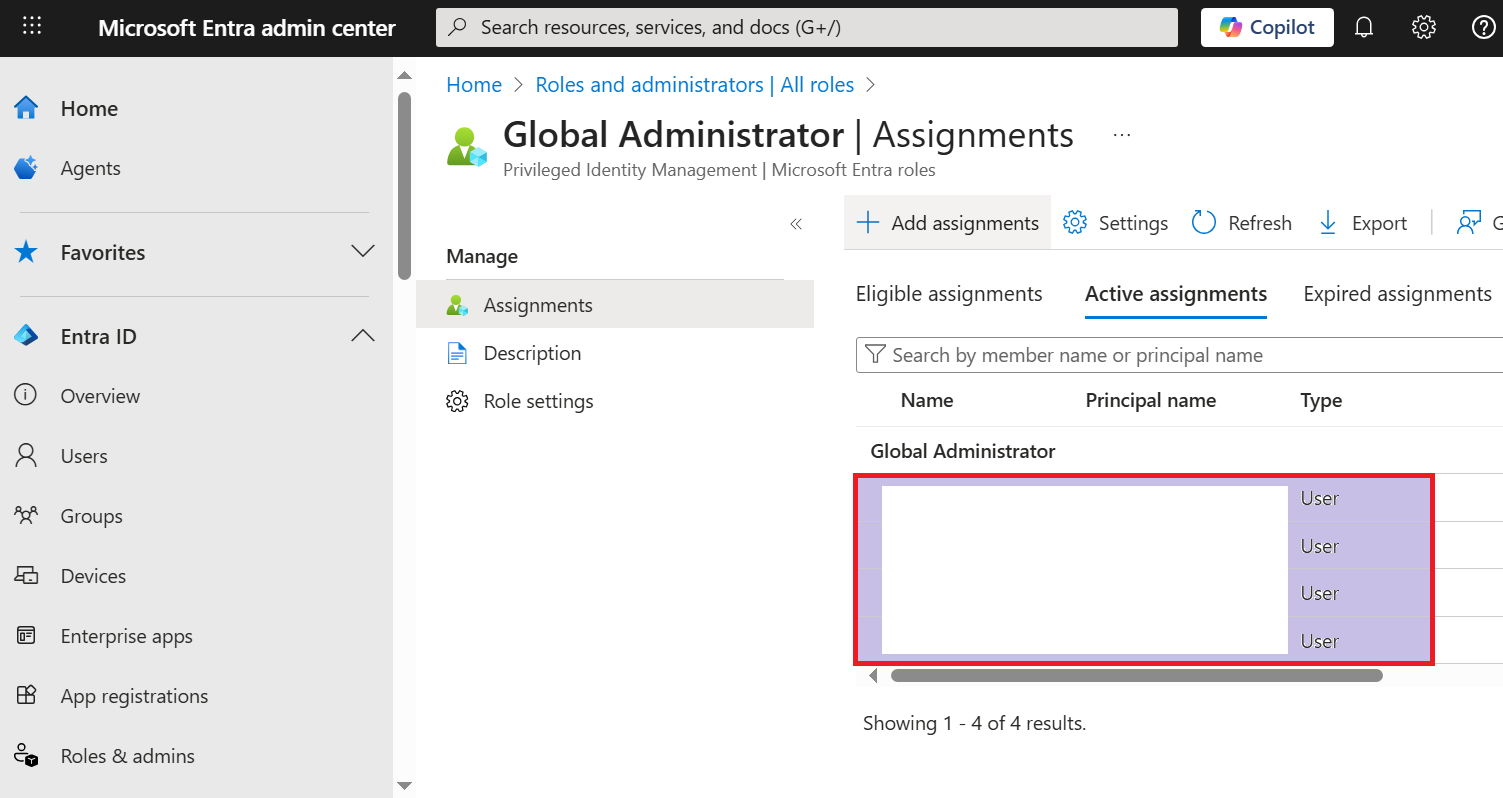Open portal settings gear icon
The image size is (1503, 798).
coord(1424,27)
